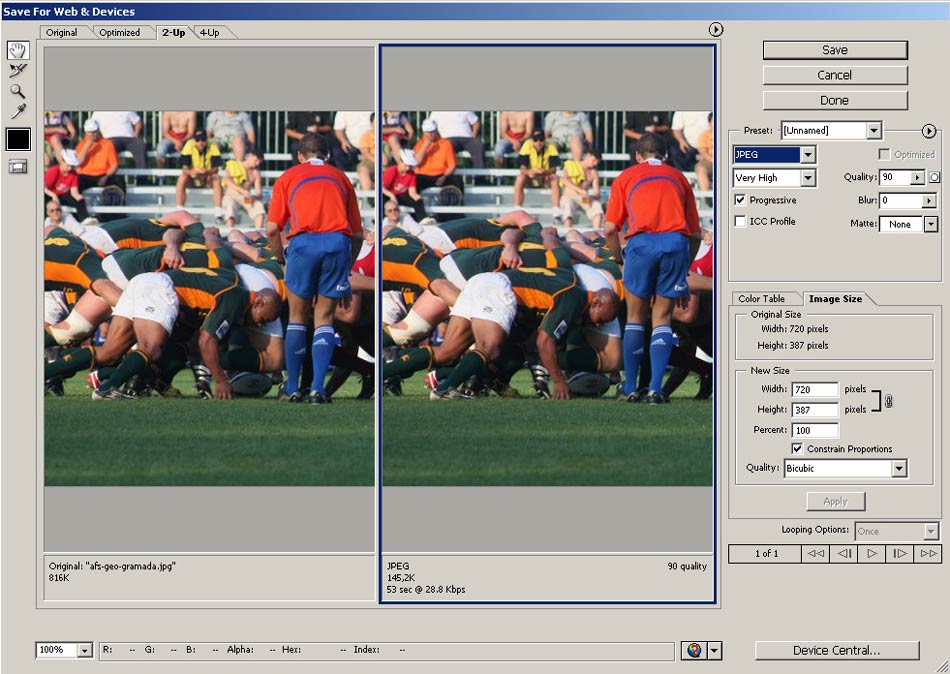Screen dimensions: 950x674
Task: Select the Slice Select tool
Action: 18,71
